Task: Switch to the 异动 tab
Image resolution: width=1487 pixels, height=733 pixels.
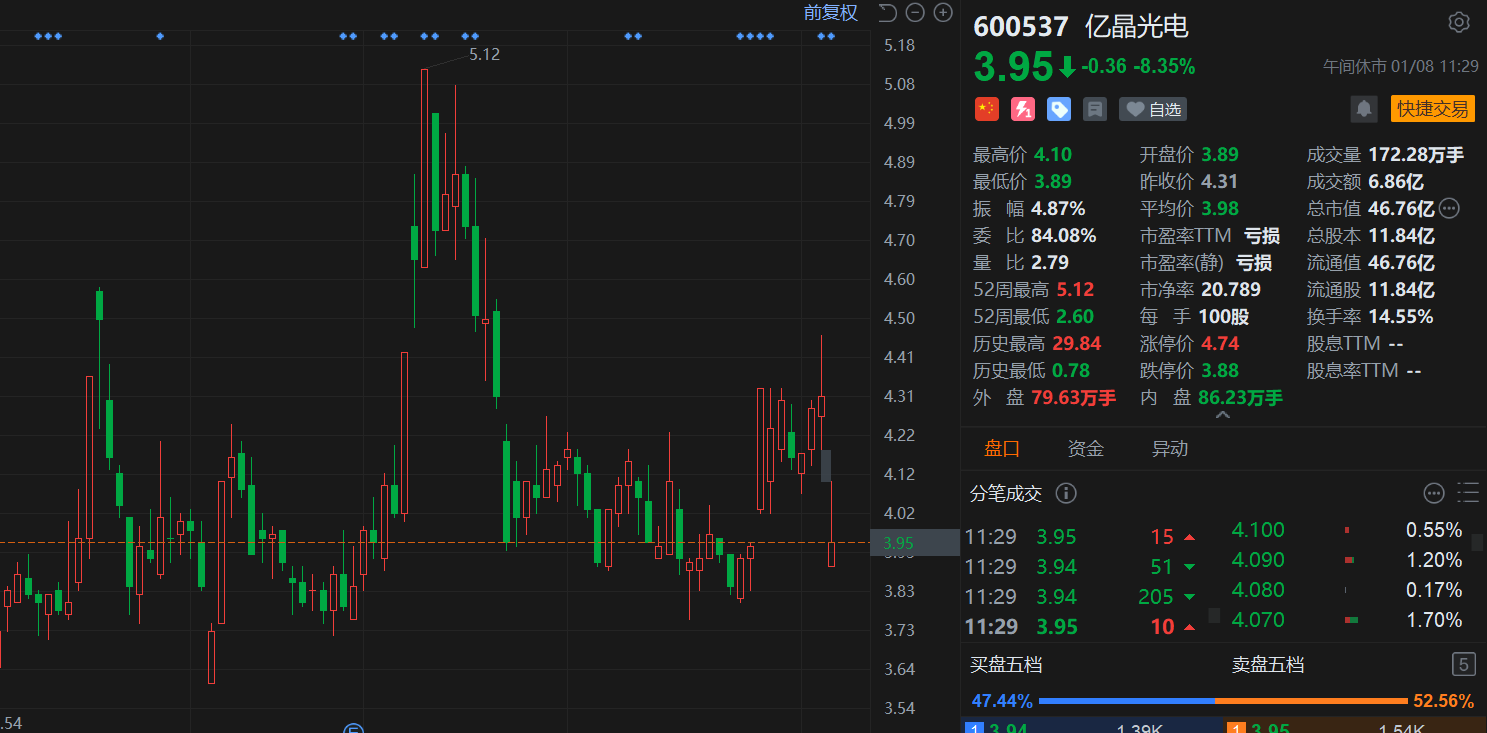Action: (1170, 449)
